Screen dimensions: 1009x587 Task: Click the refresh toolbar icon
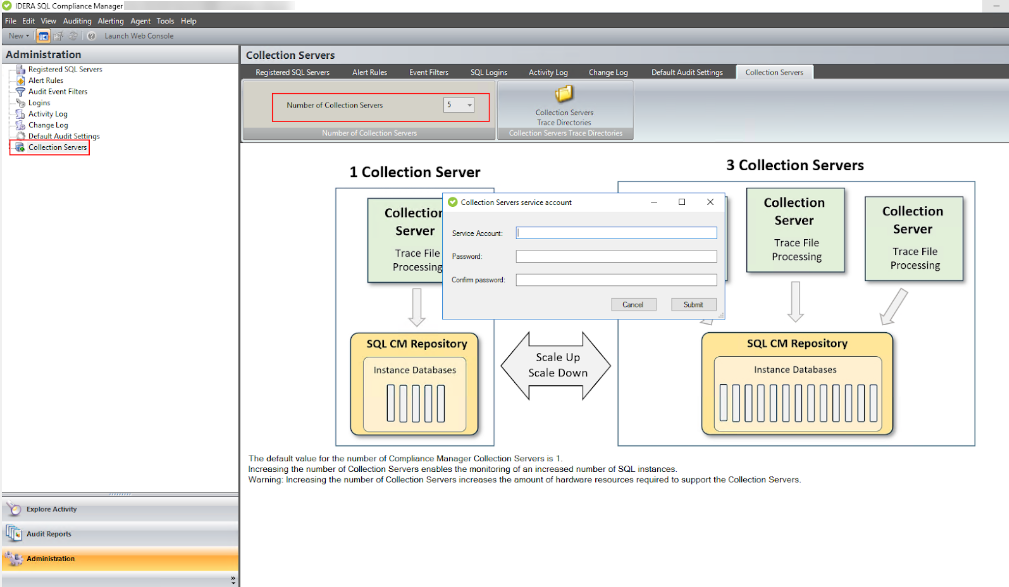pos(73,36)
